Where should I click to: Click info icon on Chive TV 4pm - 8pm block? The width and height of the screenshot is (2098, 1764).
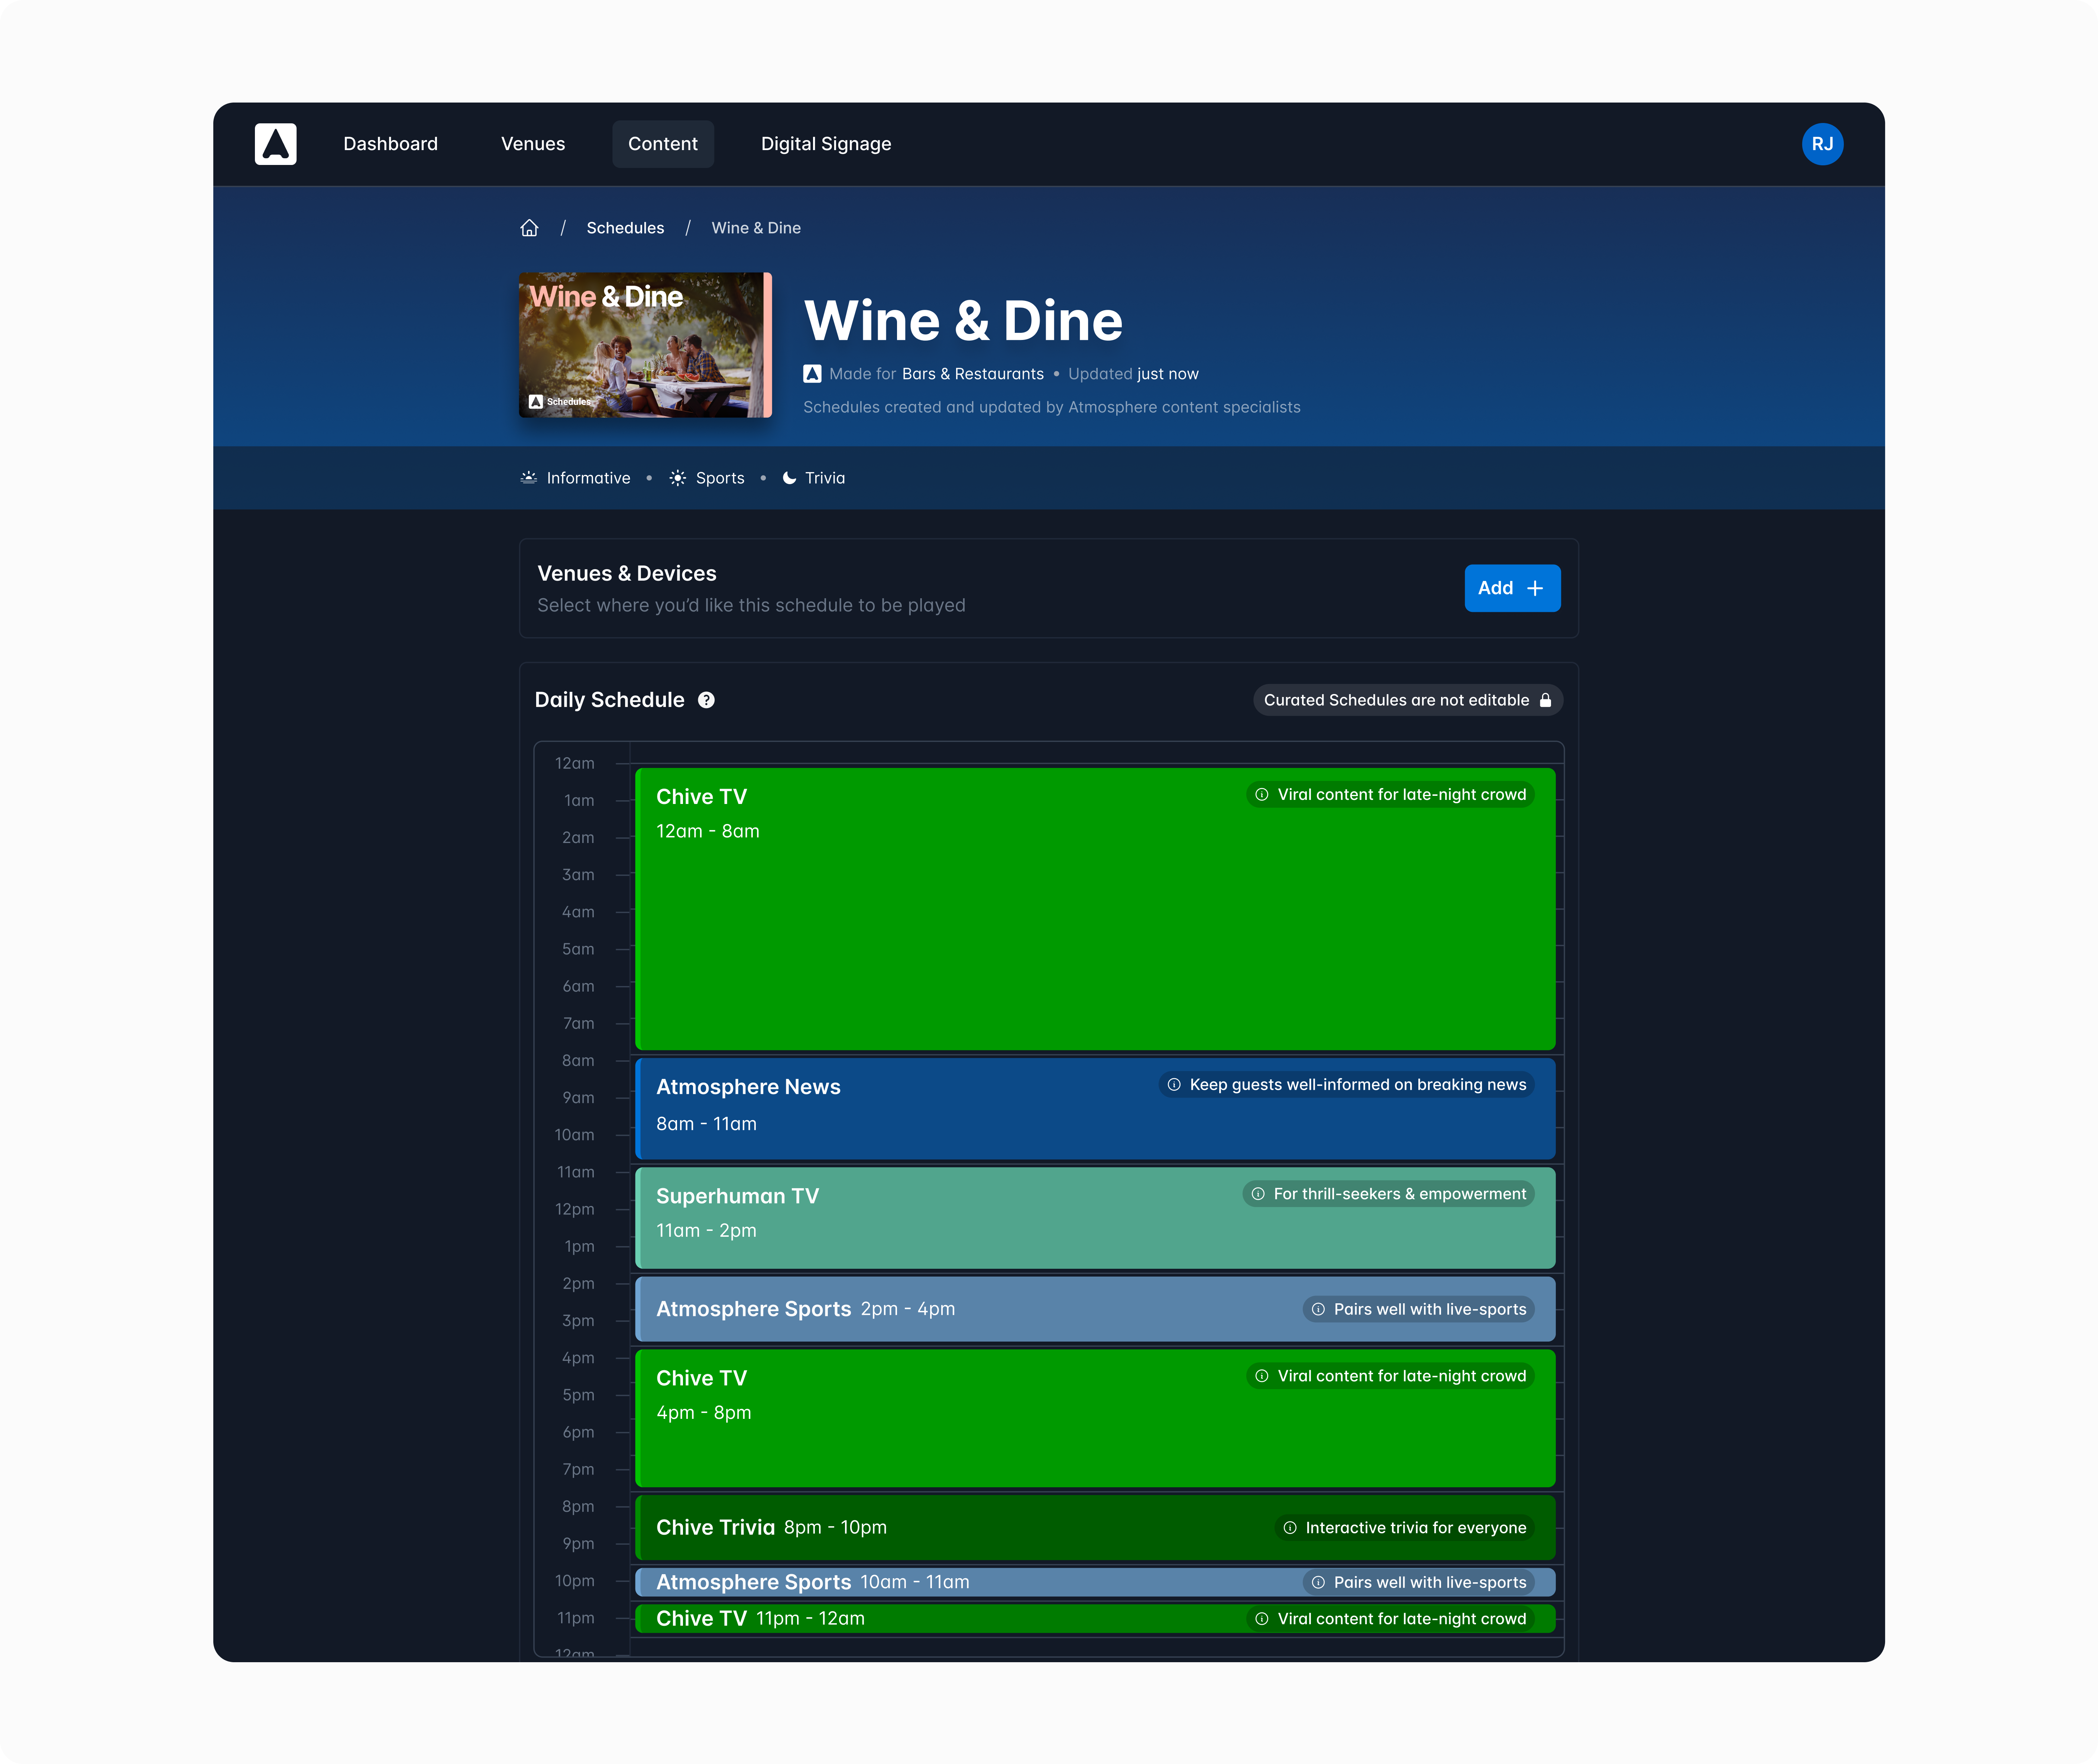1262,1376
